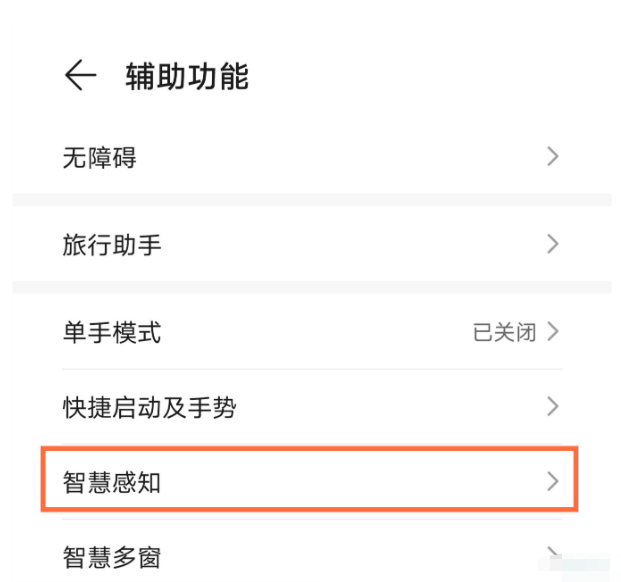
Task: Tap the chevron beside 智慧多窗
Action: [553, 553]
